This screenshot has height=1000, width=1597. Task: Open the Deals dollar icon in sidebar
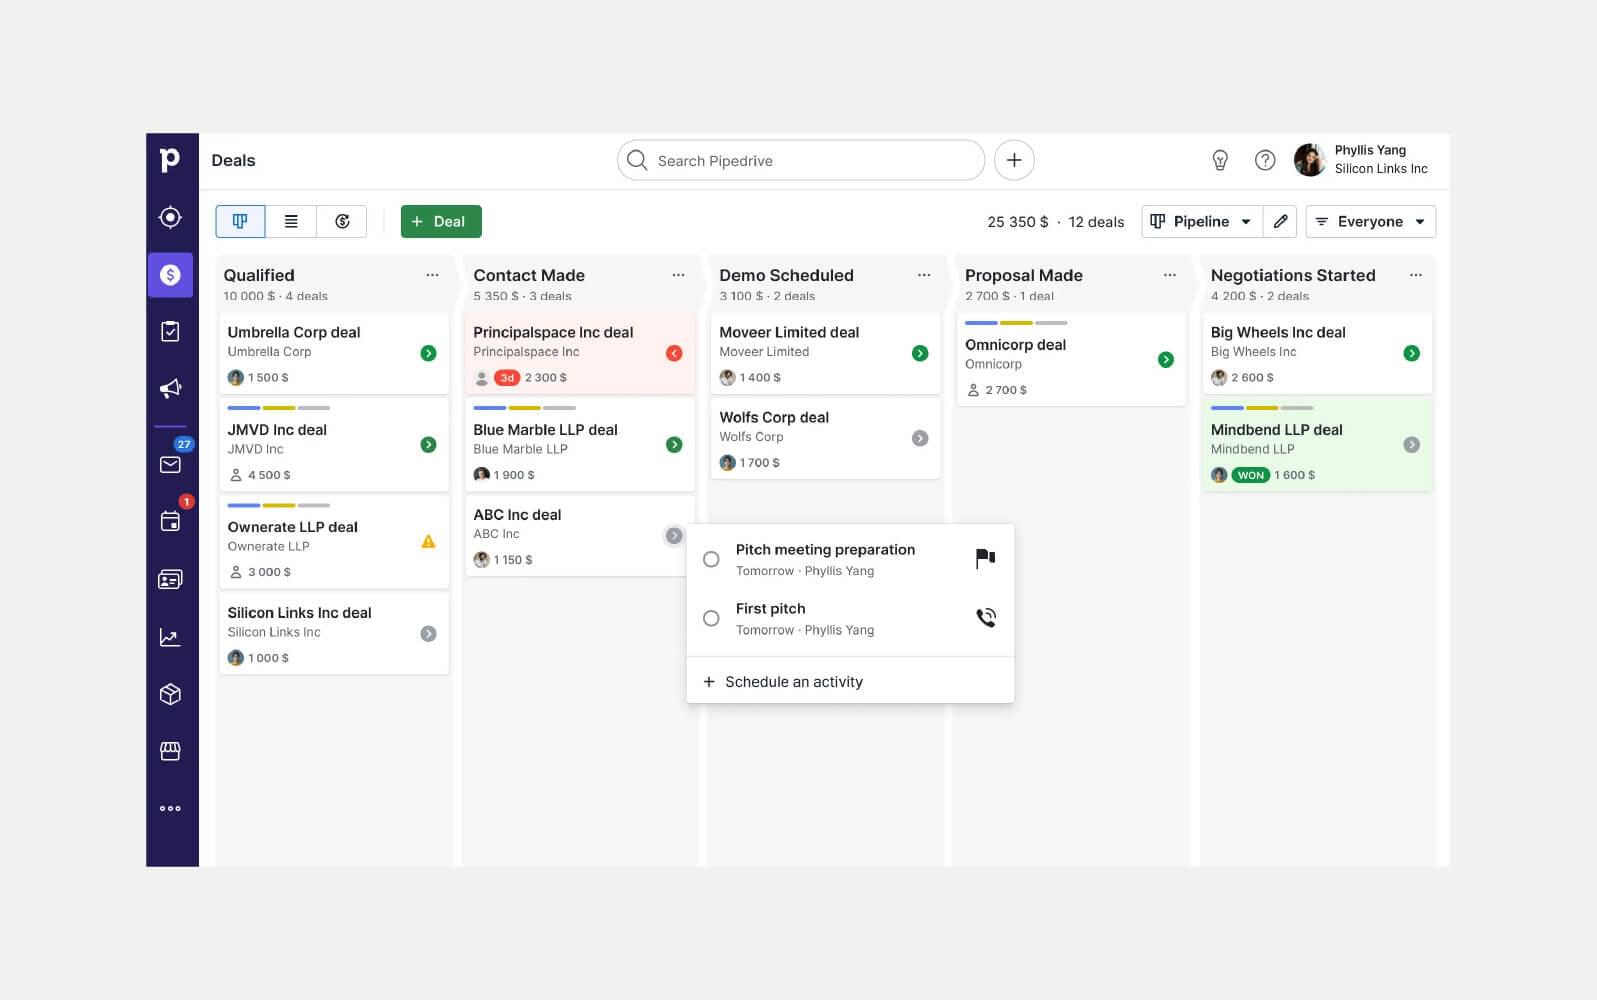[170, 275]
